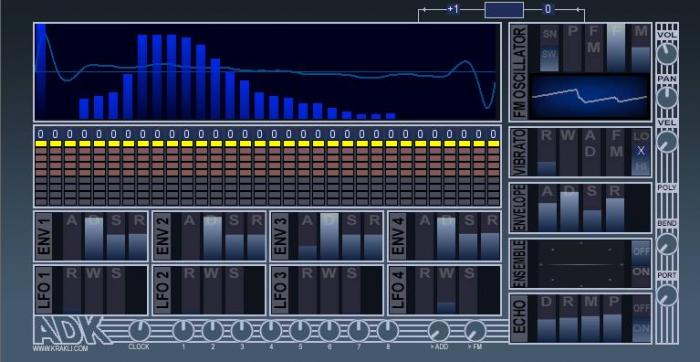Toggle the Ensemble OFF/ON switch

(641, 264)
